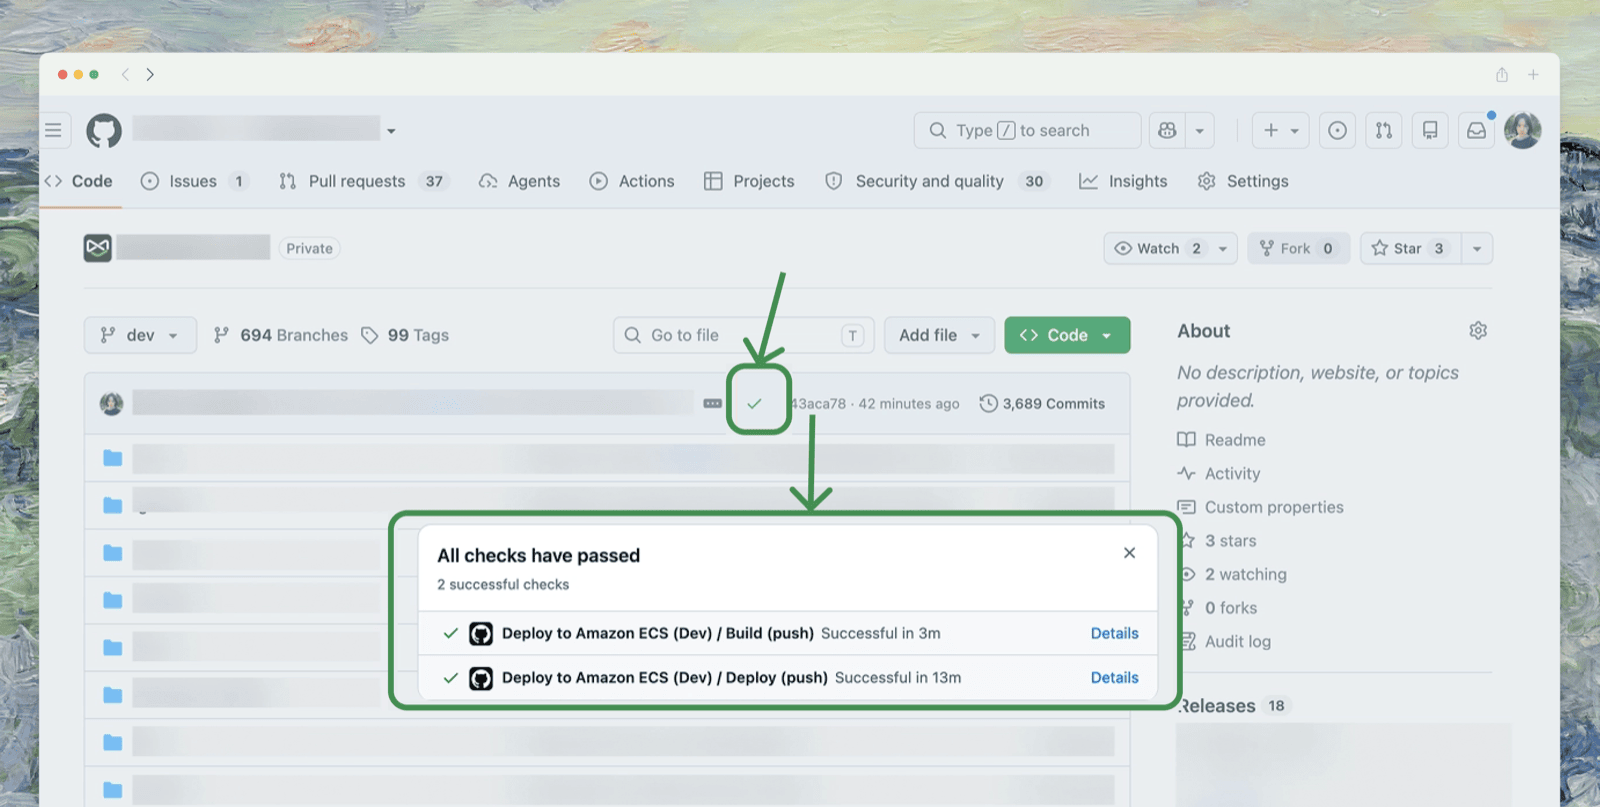The height and width of the screenshot is (807, 1600).
Task: Click the commit status checkmark
Action: click(x=754, y=403)
